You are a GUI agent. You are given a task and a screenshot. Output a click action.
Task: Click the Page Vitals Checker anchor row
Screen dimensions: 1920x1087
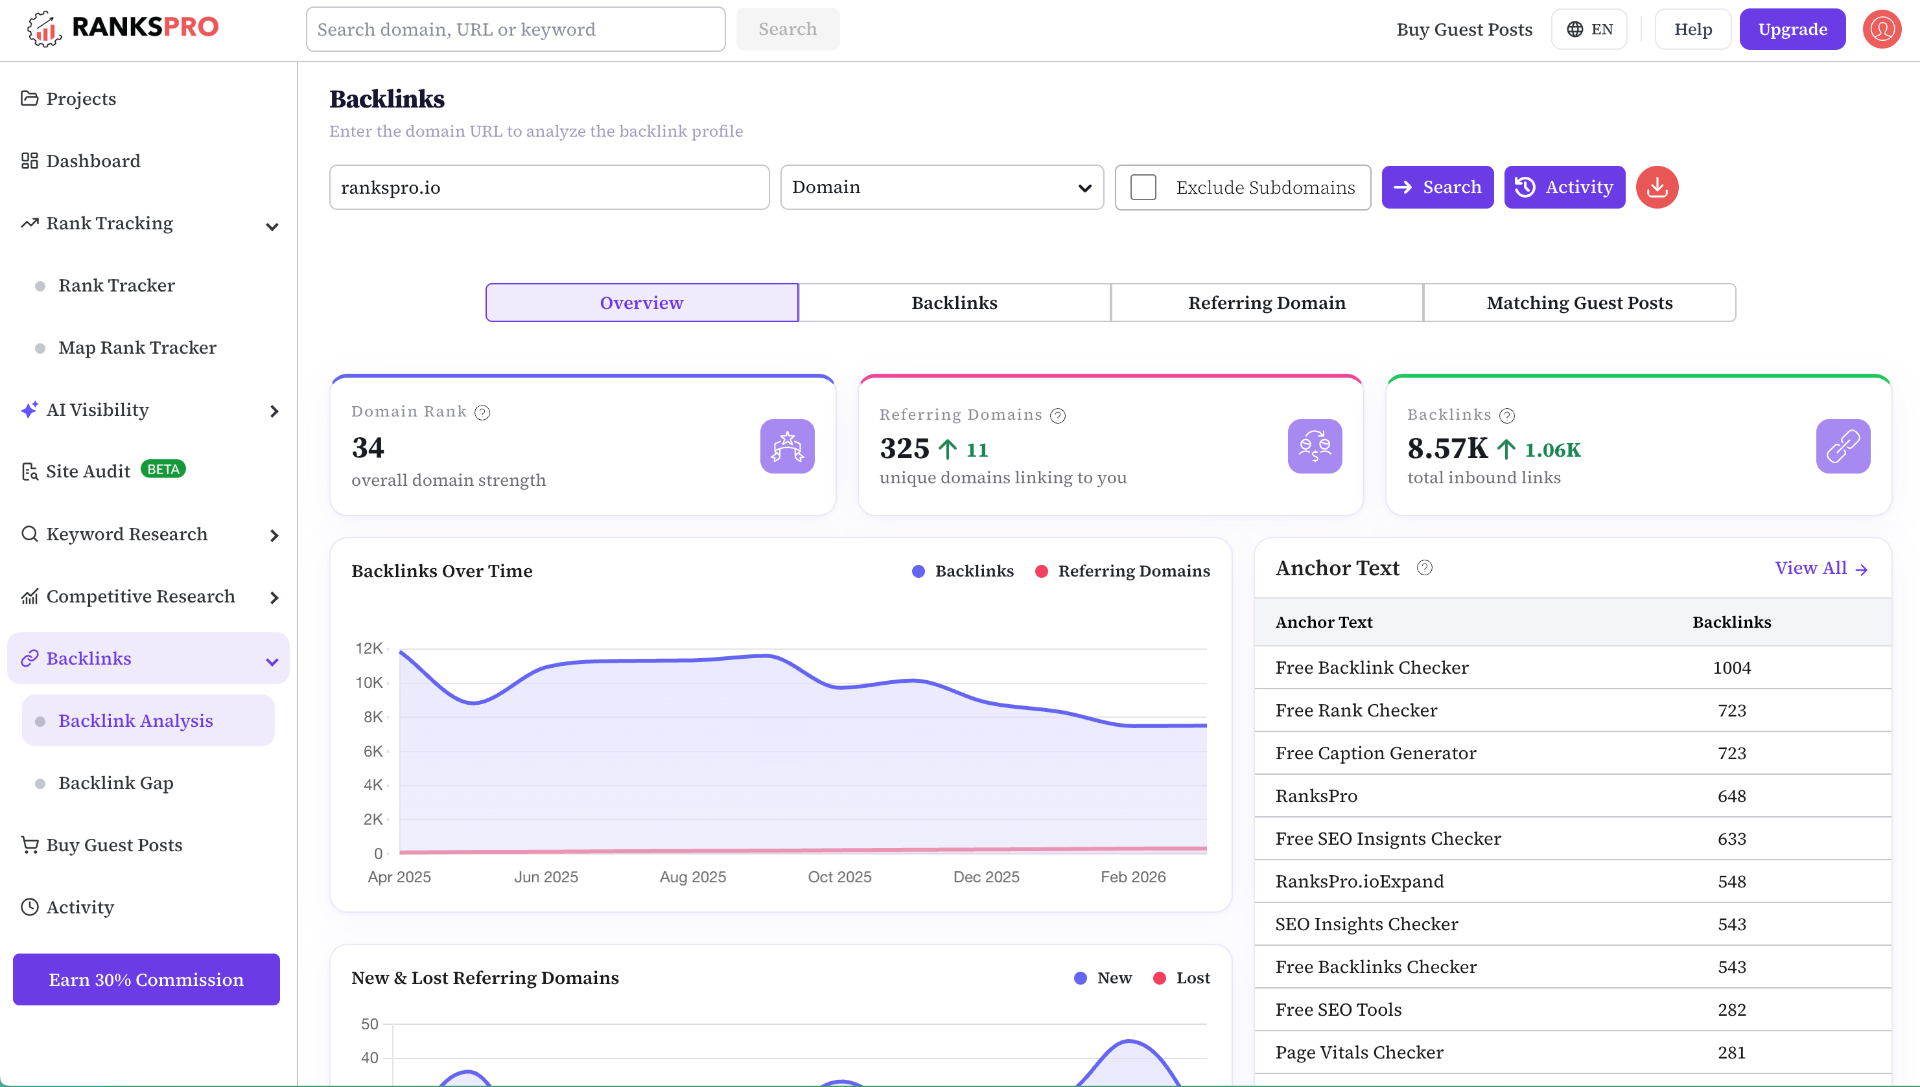(1572, 1052)
